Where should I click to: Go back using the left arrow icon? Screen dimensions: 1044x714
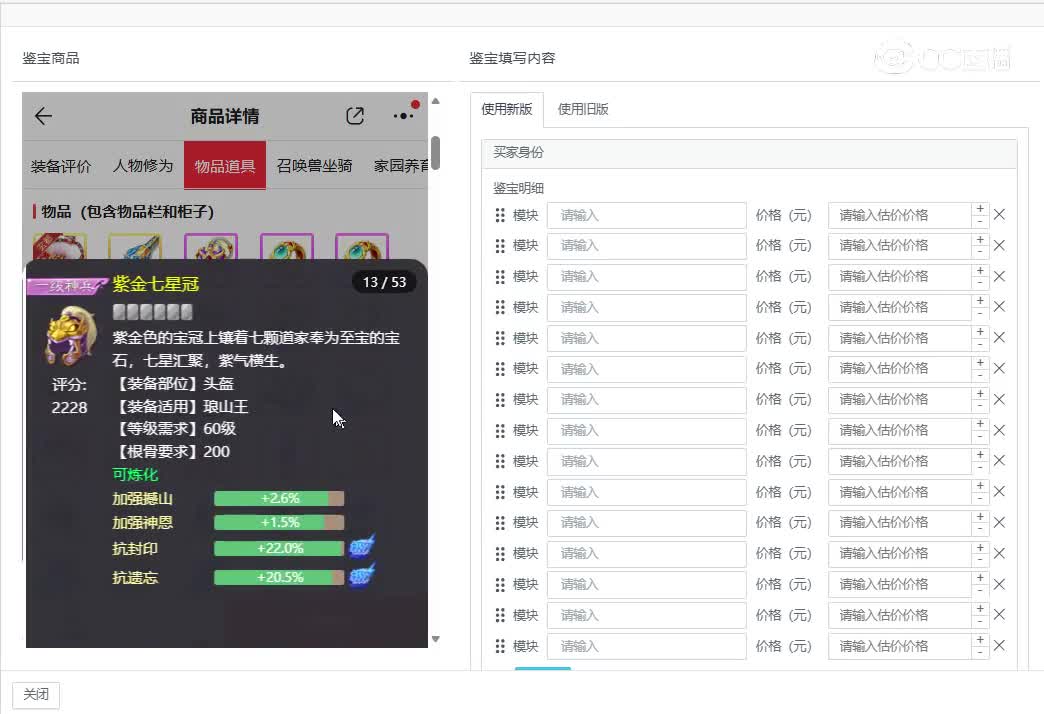(x=43, y=116)
